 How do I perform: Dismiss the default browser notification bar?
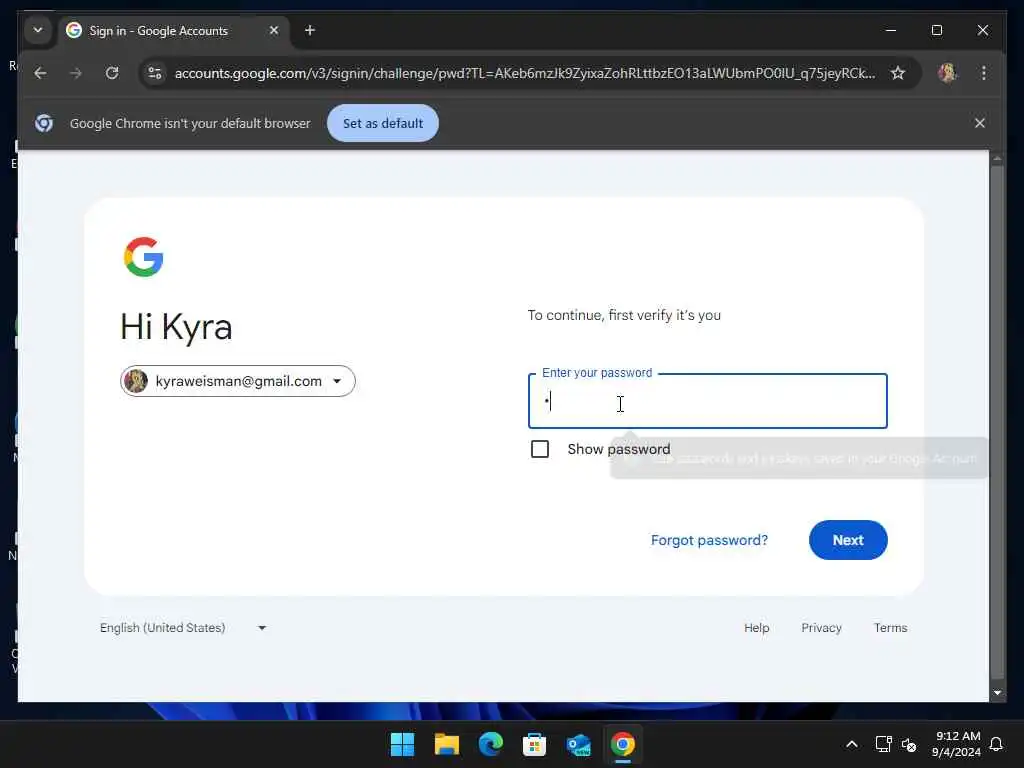pos(980,123)
